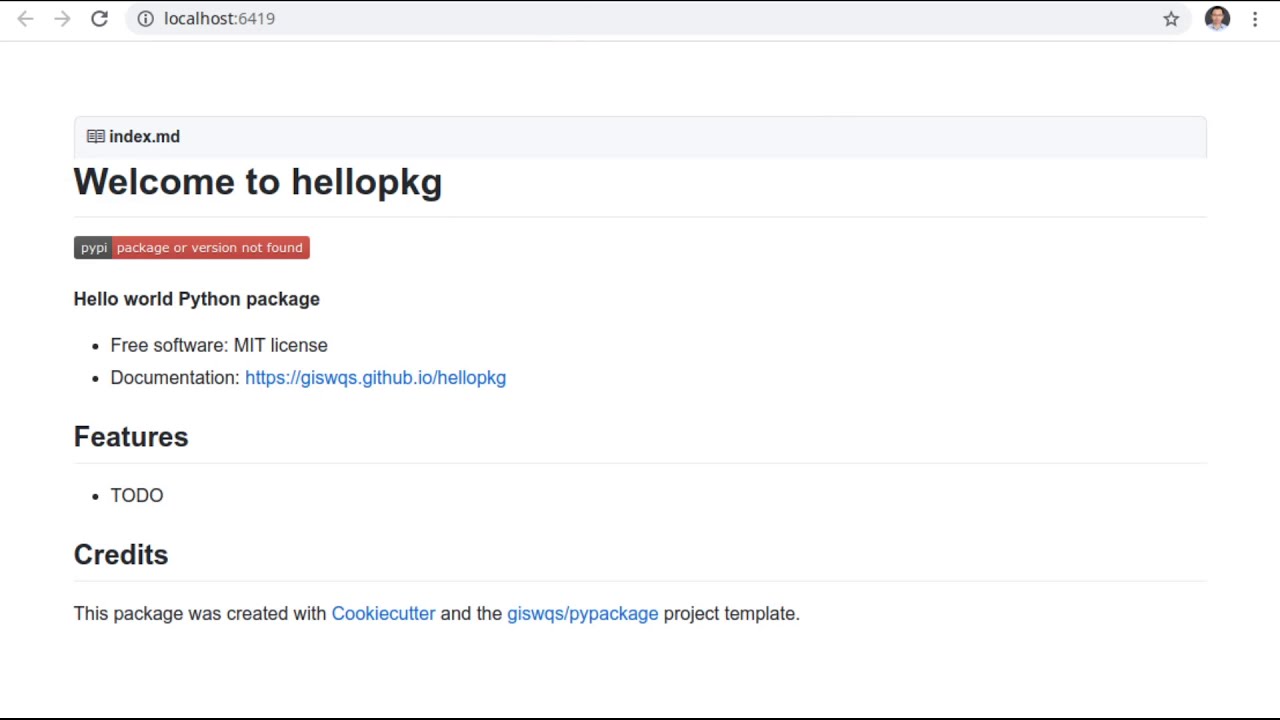The height and width of the screenshot is (720, 1280).
Task: Click the Free software: MIT license item
Action: [x=219, y=346]
